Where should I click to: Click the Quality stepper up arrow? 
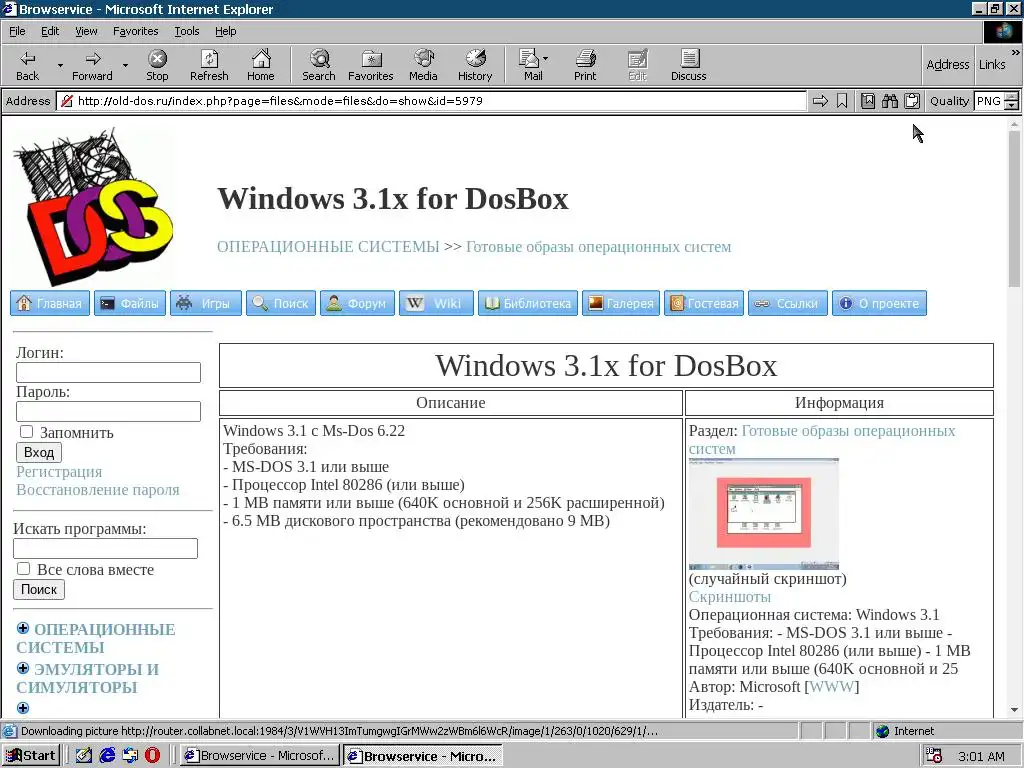click(x=1012, y=97)
